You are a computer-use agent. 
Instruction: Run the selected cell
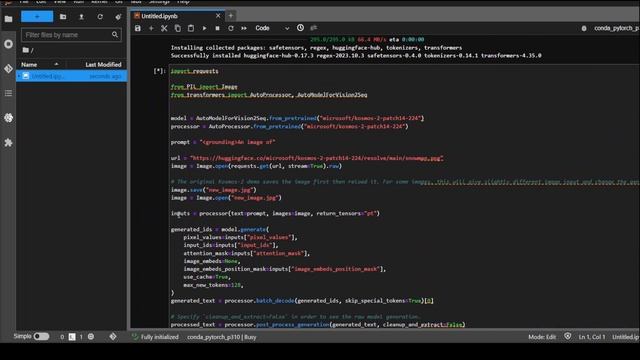pyautogui.click(x=204, y=28)
